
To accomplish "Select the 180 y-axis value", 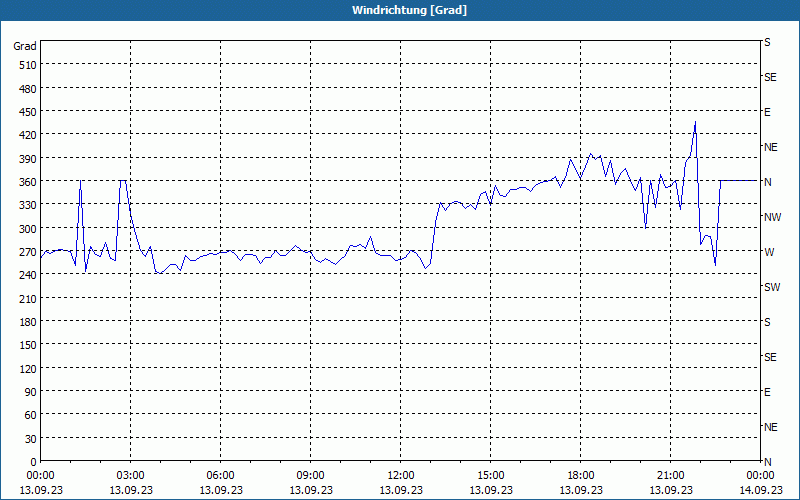I will [x=28, y=322].
